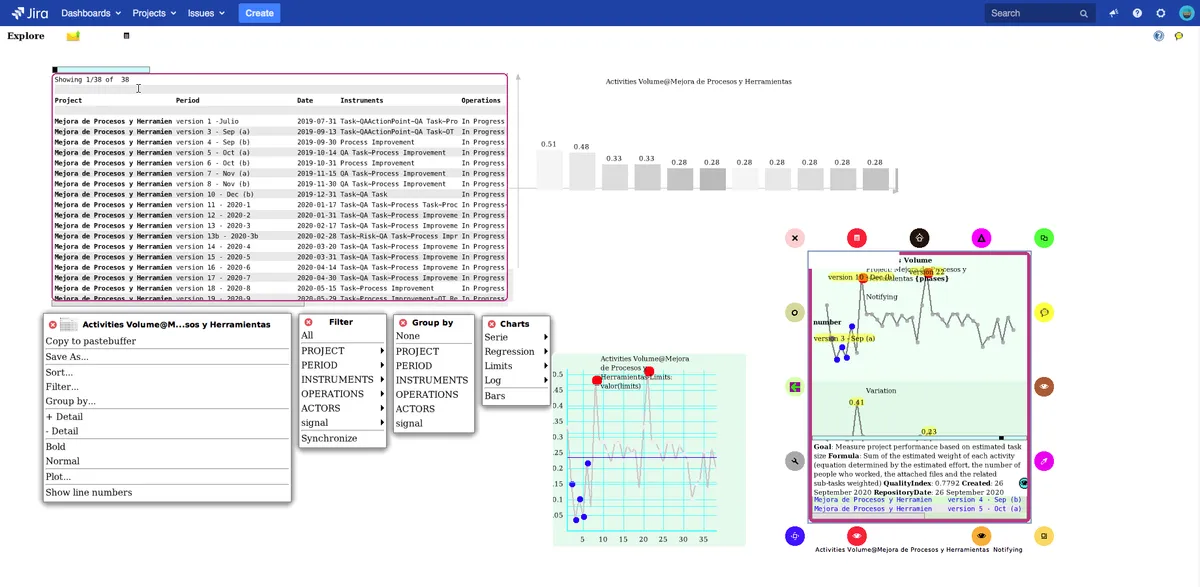Click the yellow speech bubble icon below header

pyautogui.click(x=1179, y=36)
